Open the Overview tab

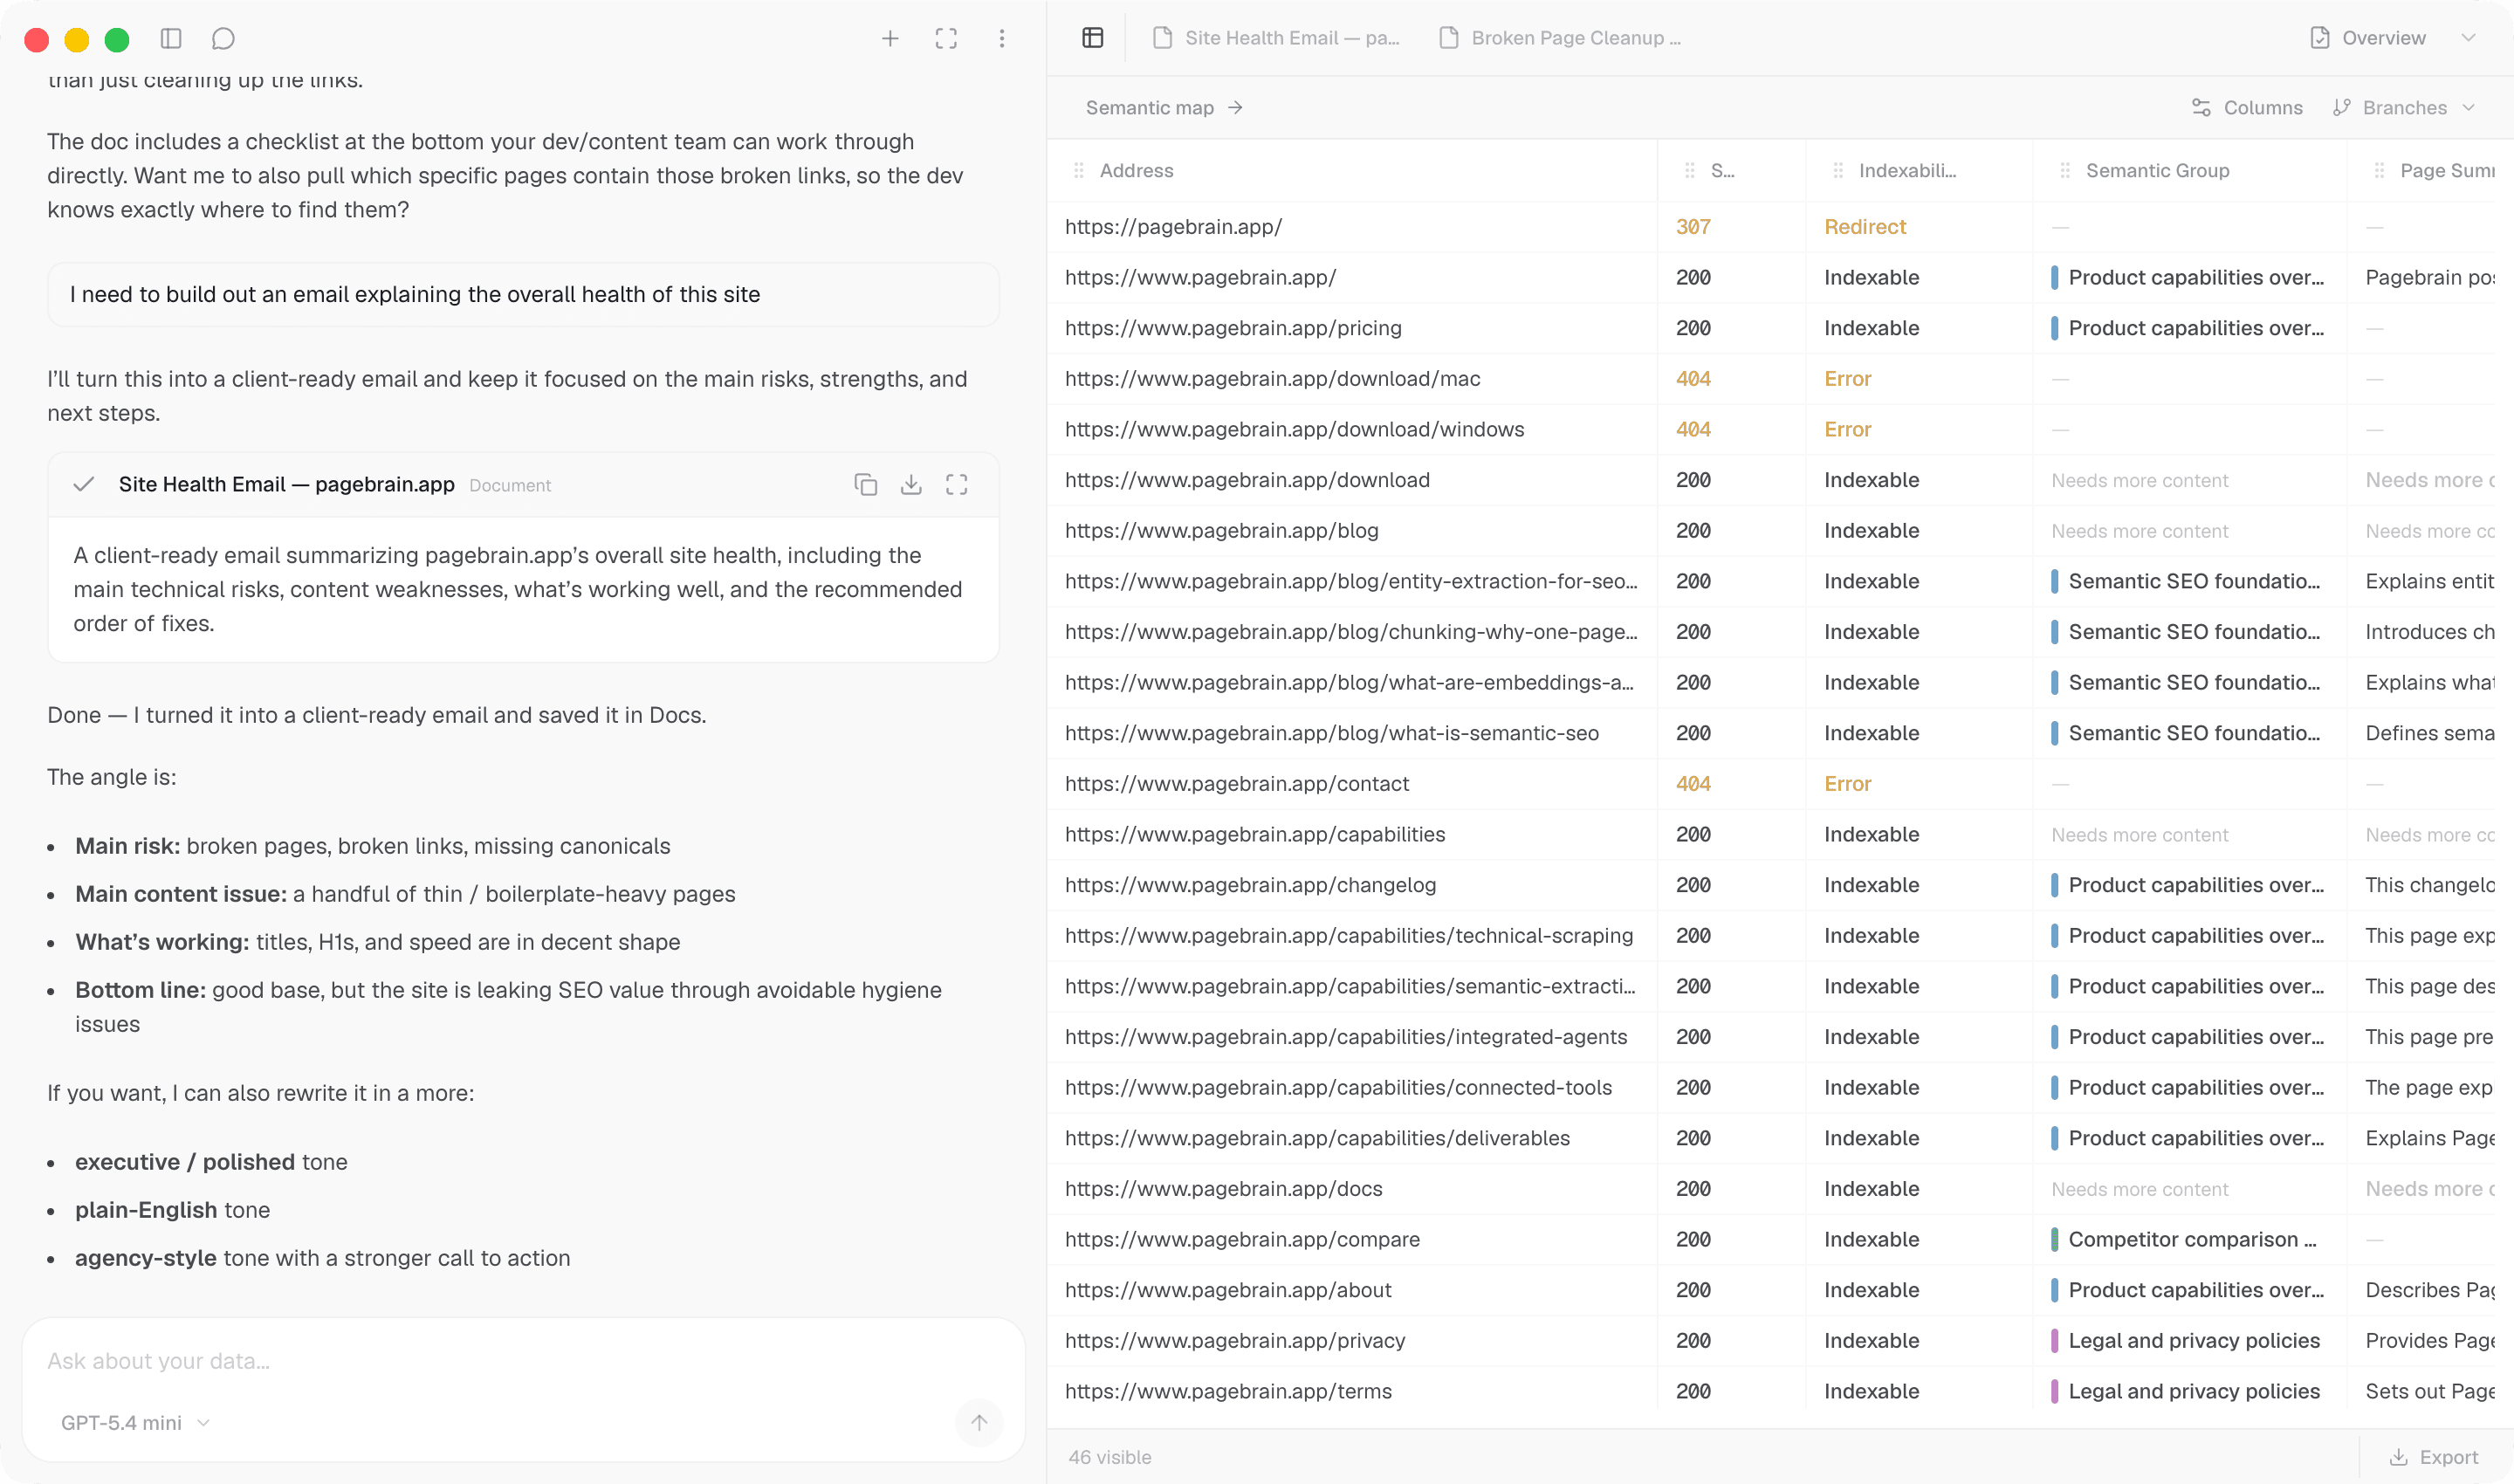pyautogui.click(x=2370, y=38)
